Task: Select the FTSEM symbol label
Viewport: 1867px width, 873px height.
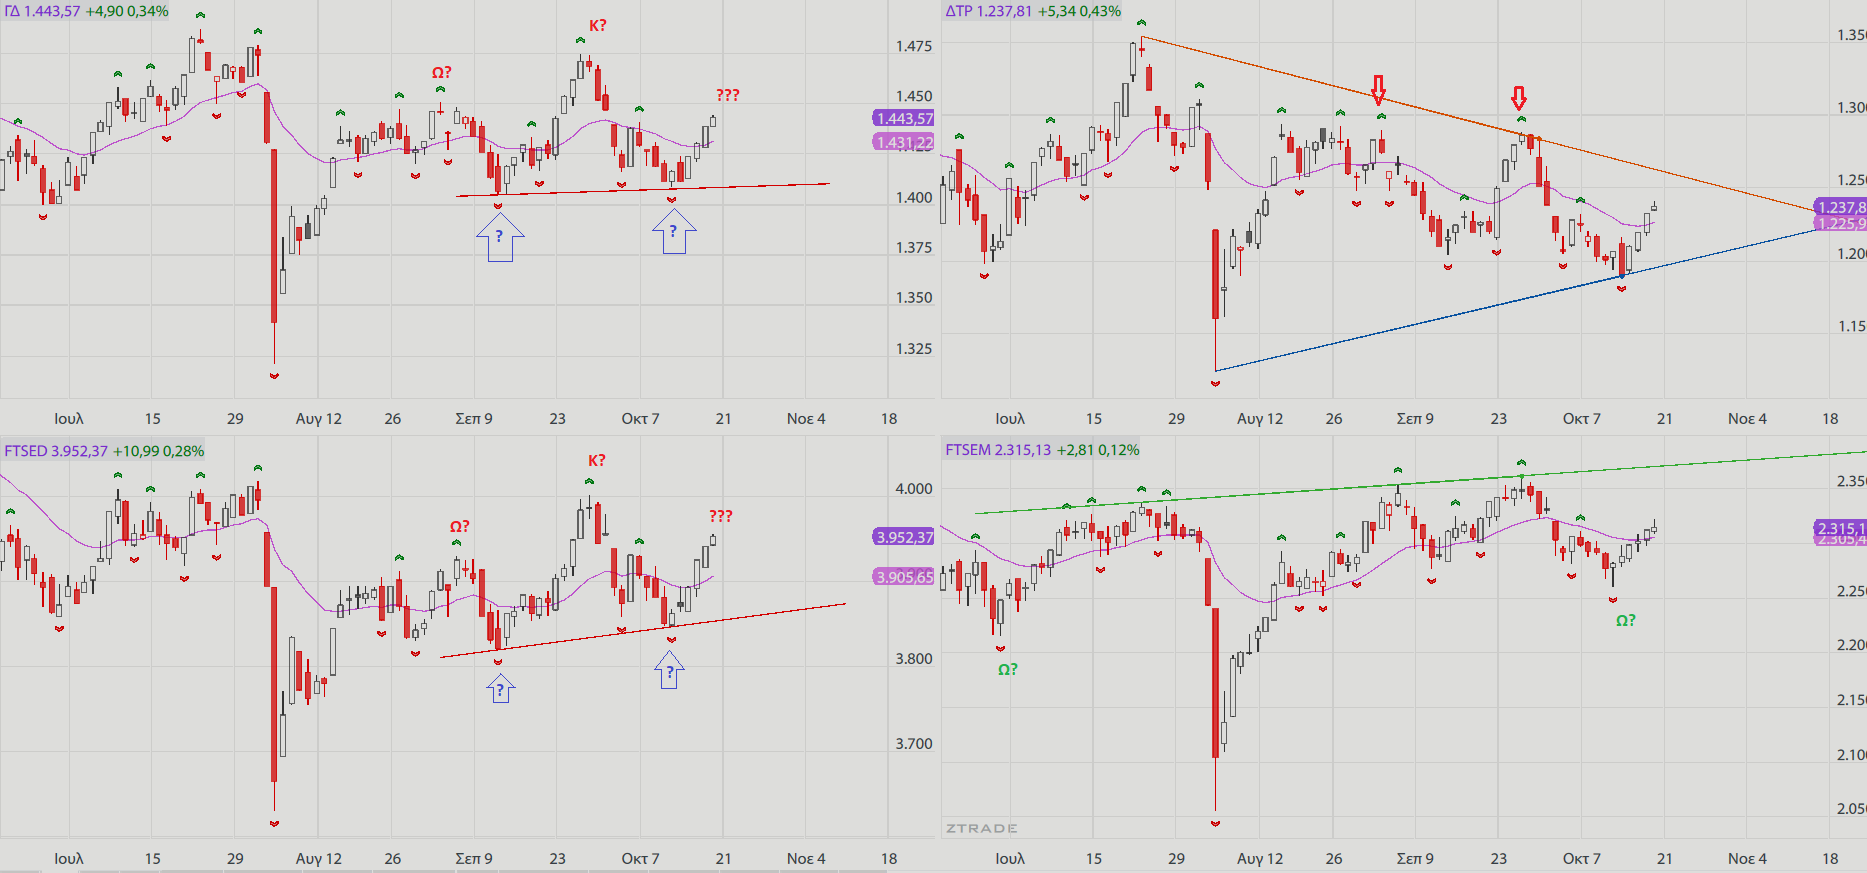Action: tap(968, 450)
